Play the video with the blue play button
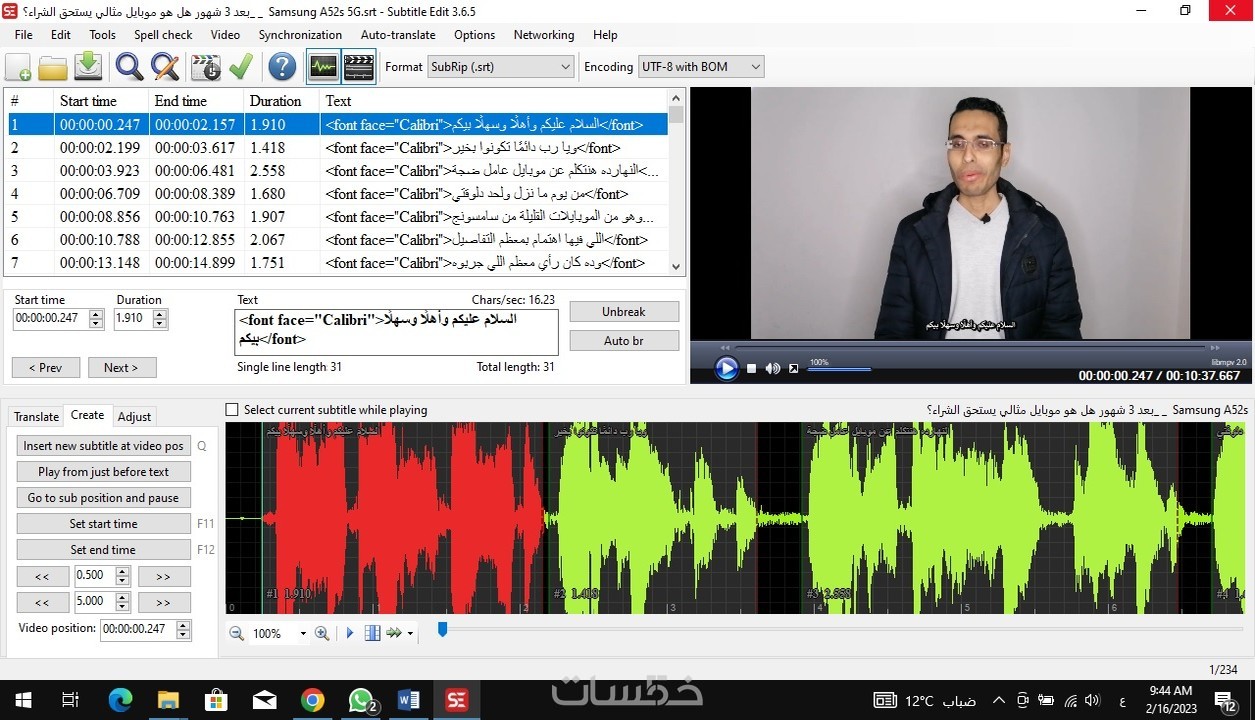This screenshot has width=1255, height=720. (726, 368)
